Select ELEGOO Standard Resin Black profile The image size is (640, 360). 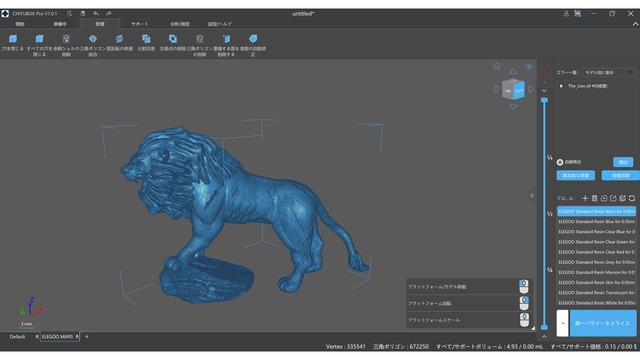tap(596, 211)
